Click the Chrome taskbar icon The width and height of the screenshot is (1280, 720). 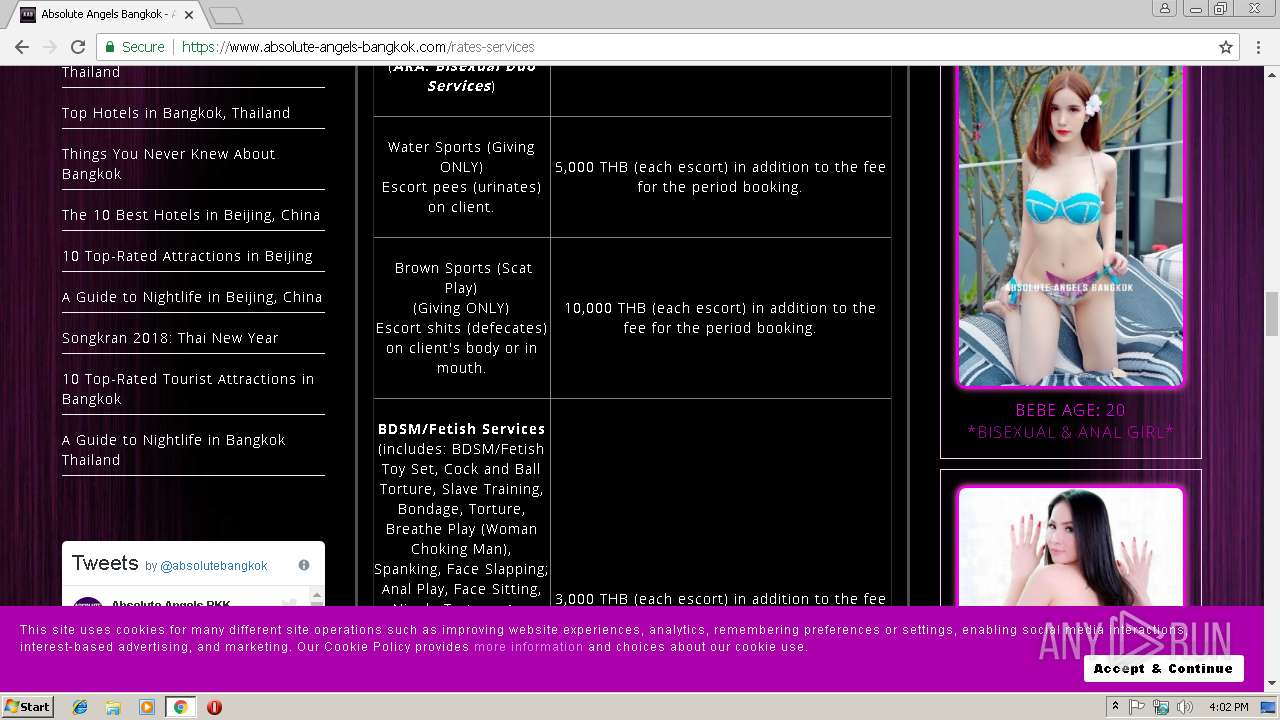(x=180, y=707)
